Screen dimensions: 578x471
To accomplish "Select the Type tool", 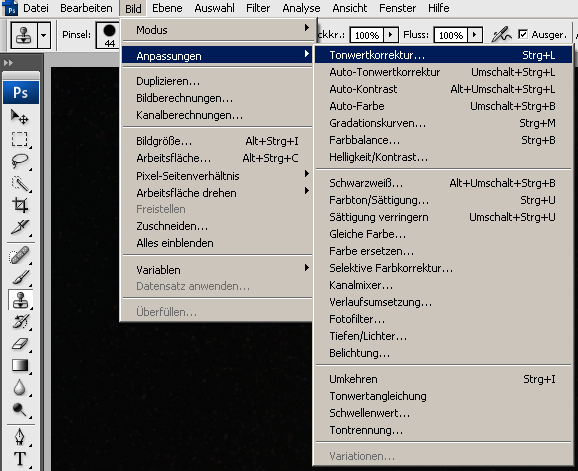I will coord(20,459).
